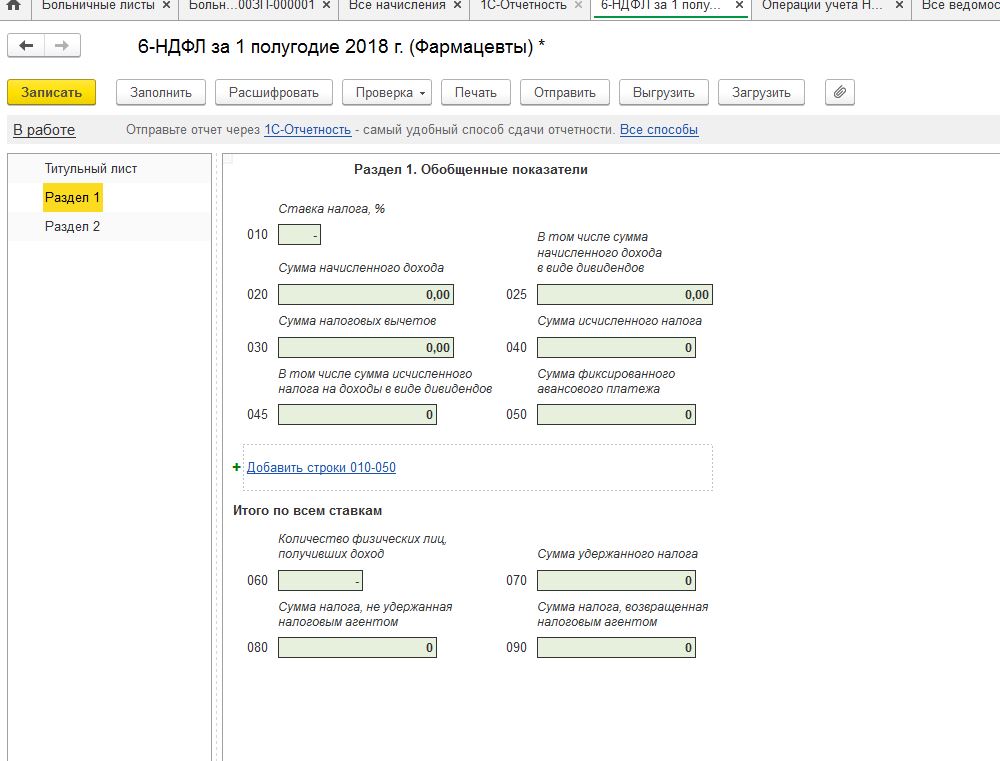Click the paperclip attachment icon
The image size is (1000, 761).
(x=840, y=92)
